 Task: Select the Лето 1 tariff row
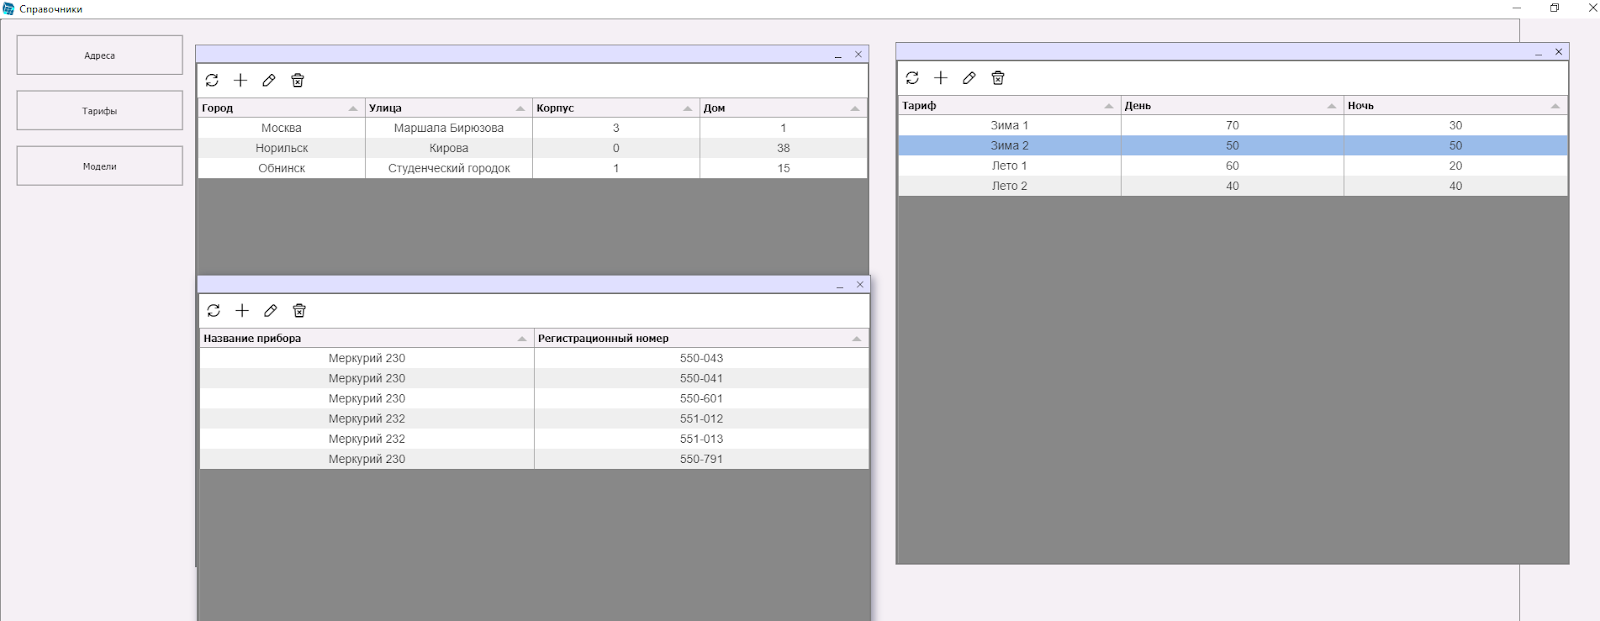pyautogui.click(x=1009, y=166)
